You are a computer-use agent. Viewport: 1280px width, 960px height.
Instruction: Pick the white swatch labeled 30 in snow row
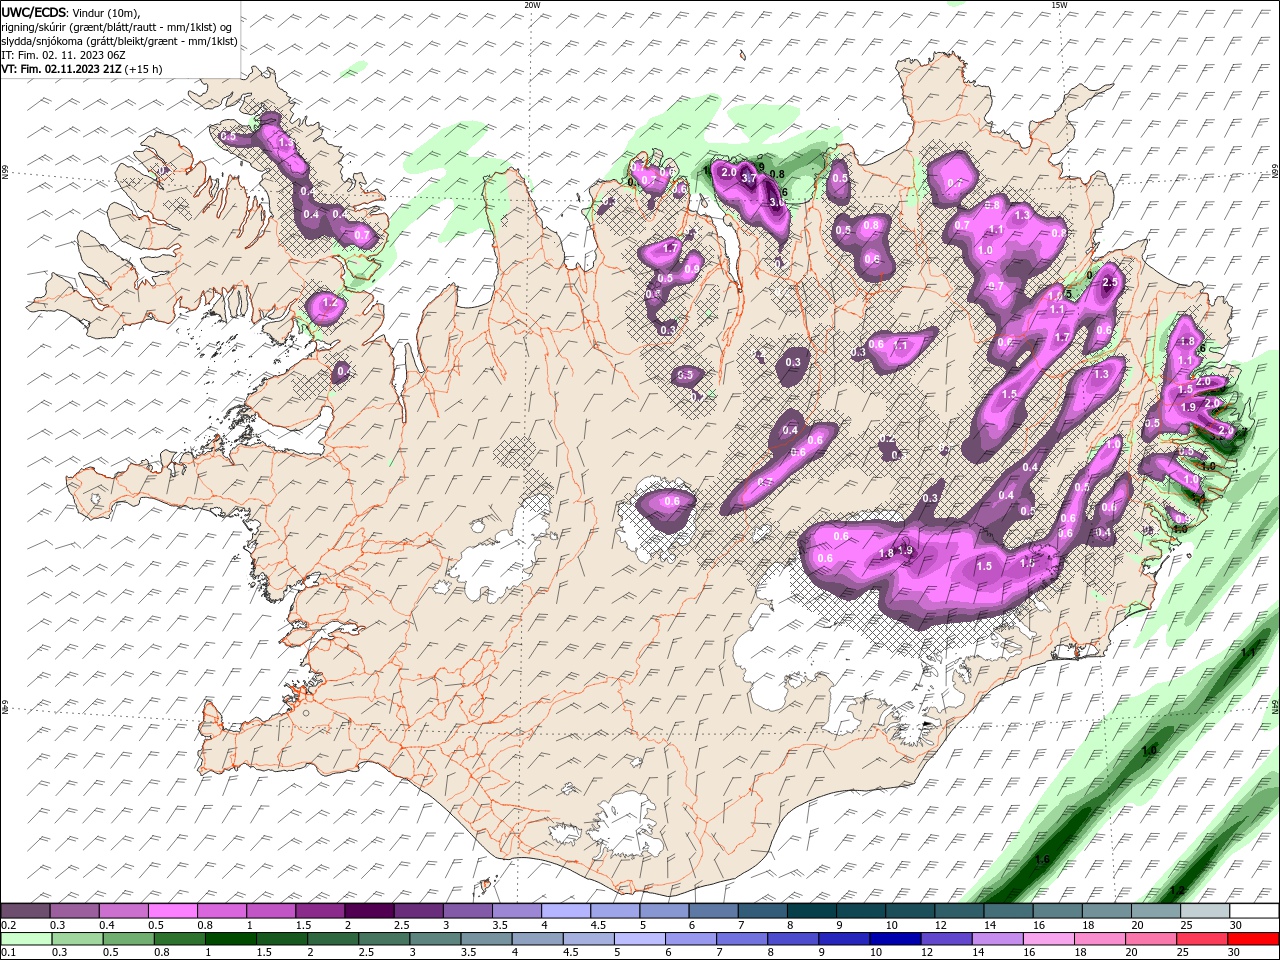(1253, 911)
